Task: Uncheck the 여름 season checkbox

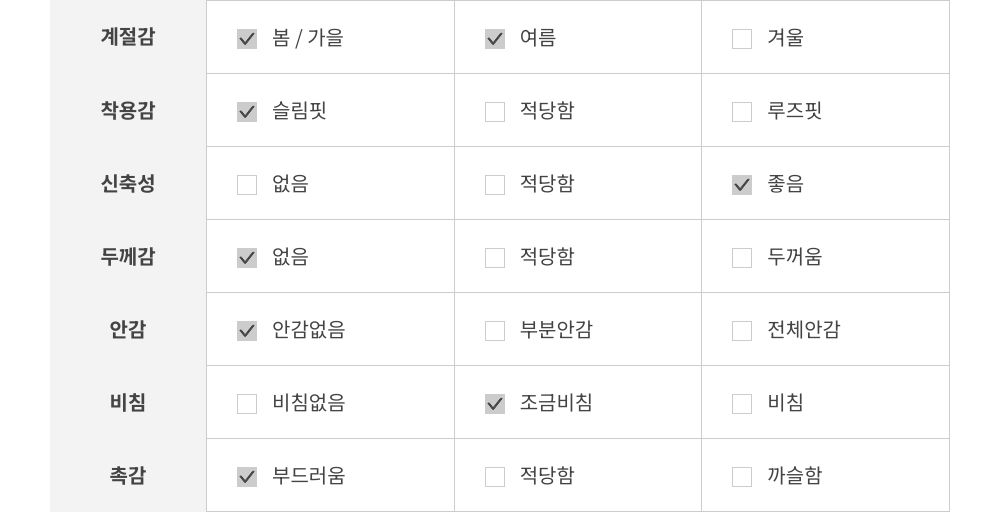Action: pyautogui.click(x=495, y=39)
